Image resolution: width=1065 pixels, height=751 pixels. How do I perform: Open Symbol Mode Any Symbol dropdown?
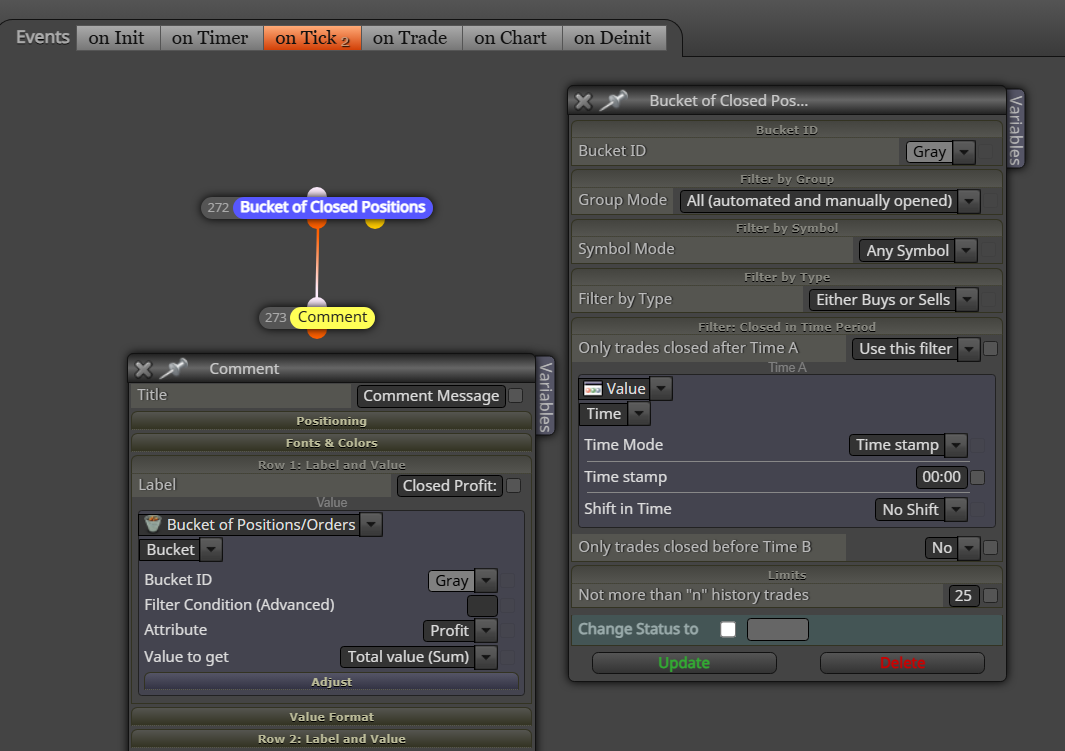(965, 251)
